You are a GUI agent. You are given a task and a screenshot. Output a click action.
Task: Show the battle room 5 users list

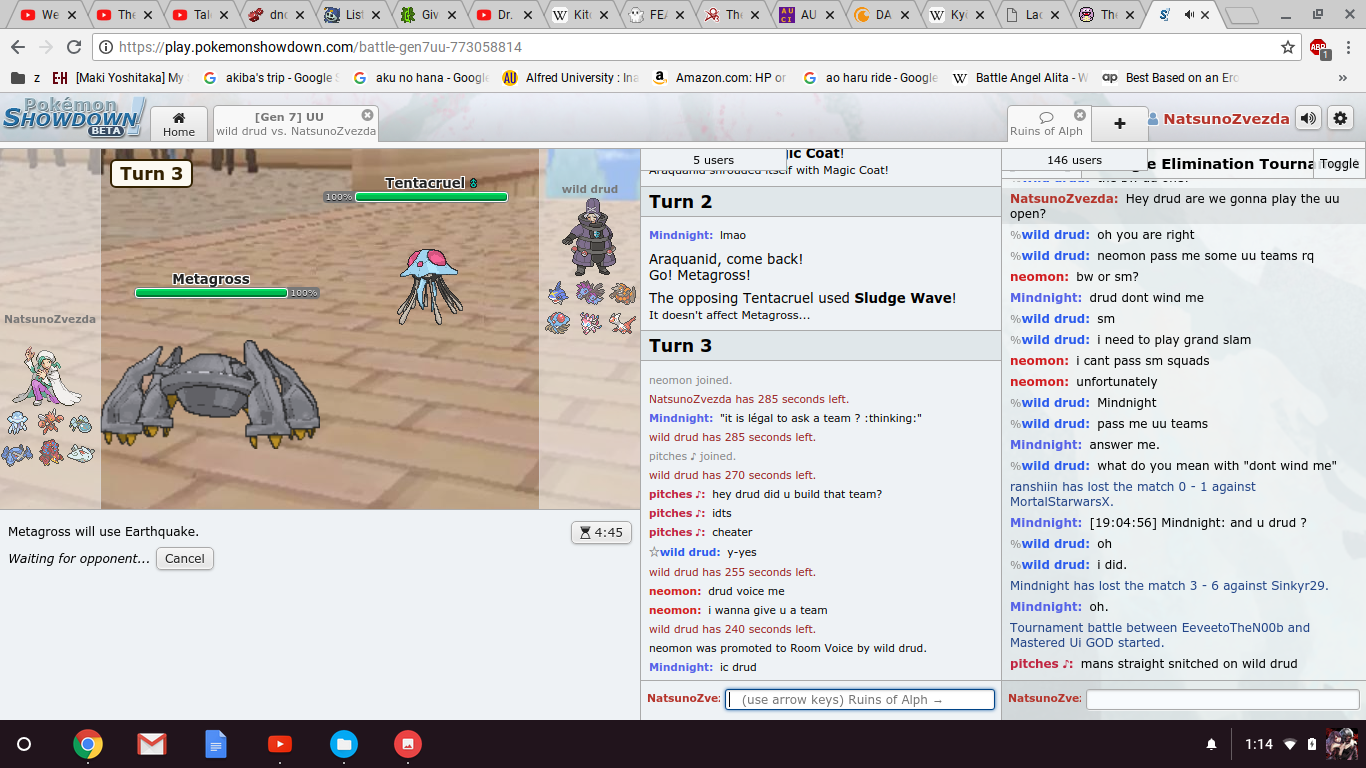pos(713,160)
